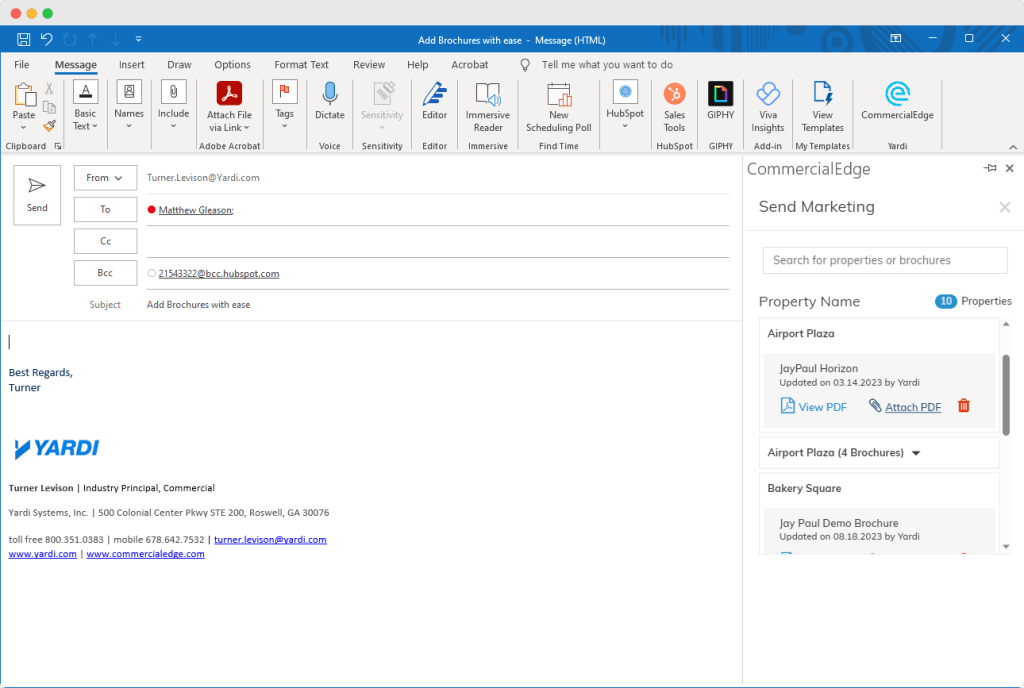
Task: Select Matthew Gleason recipient
Action: click(195, 210)
